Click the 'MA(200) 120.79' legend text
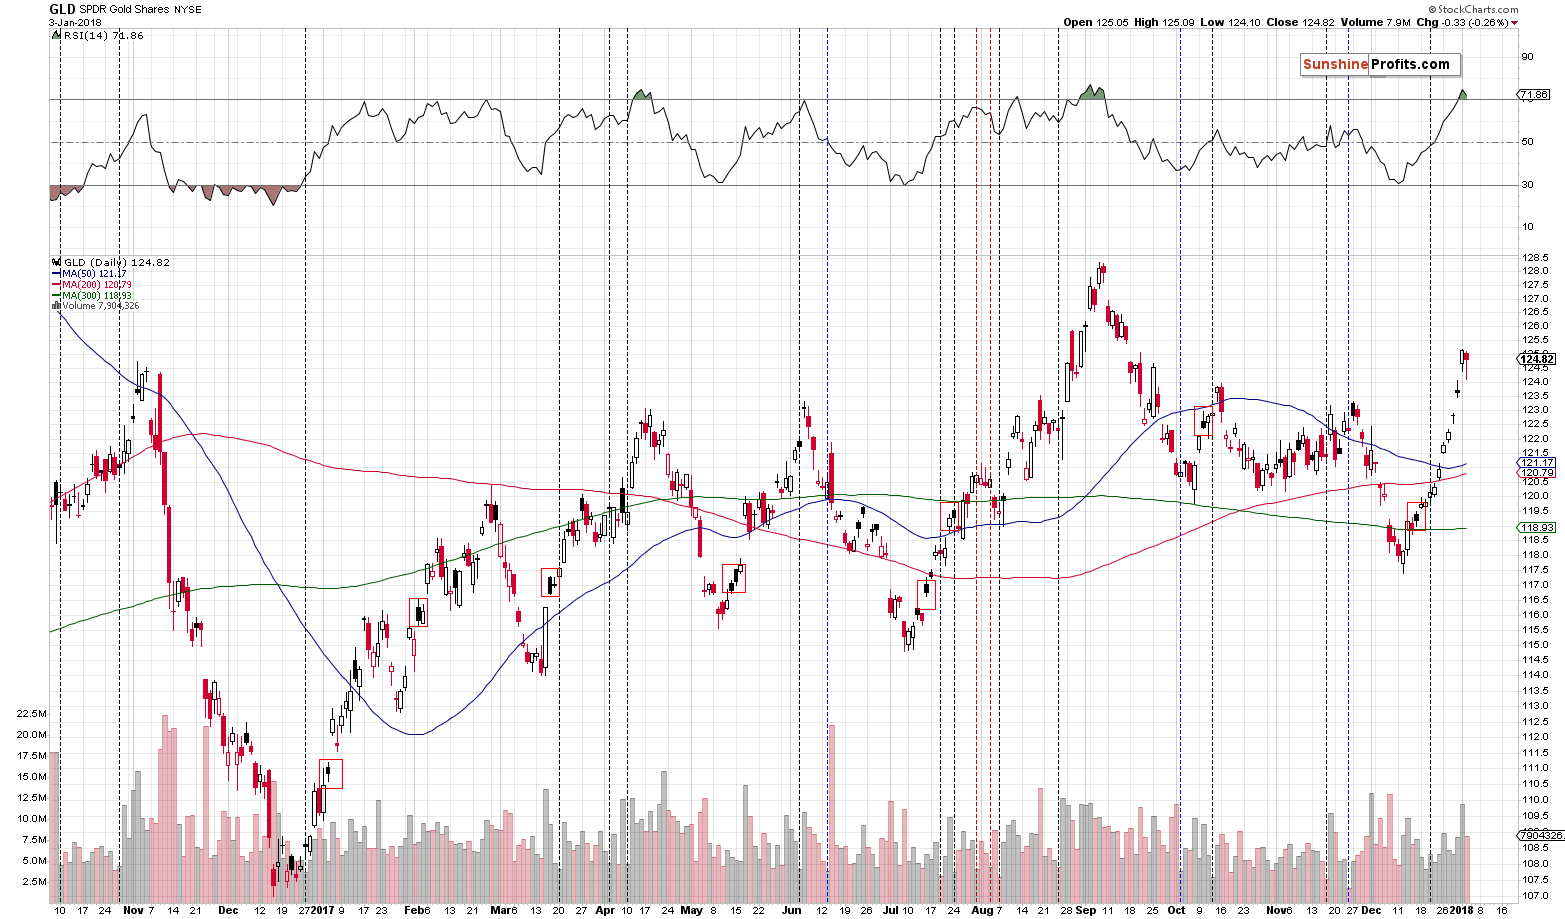Screen dimensions: 1565x919 click(97, 285)
